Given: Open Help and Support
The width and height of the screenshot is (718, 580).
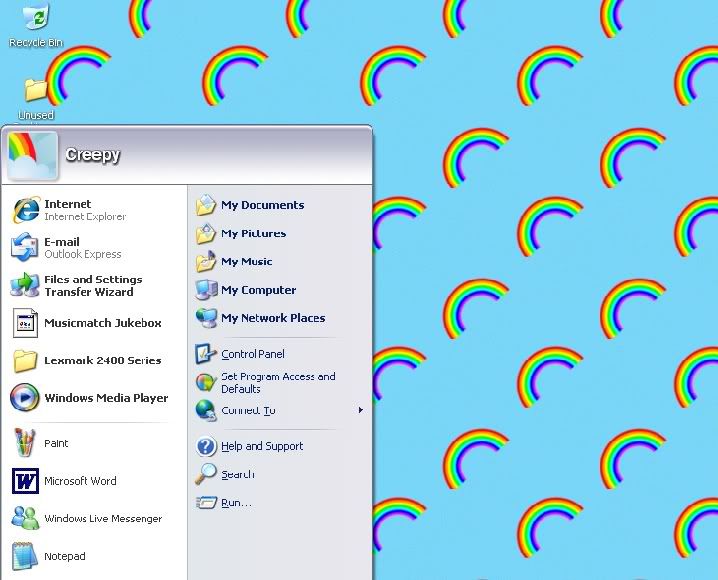Looking at the screenshot, I should pos(261,446).
